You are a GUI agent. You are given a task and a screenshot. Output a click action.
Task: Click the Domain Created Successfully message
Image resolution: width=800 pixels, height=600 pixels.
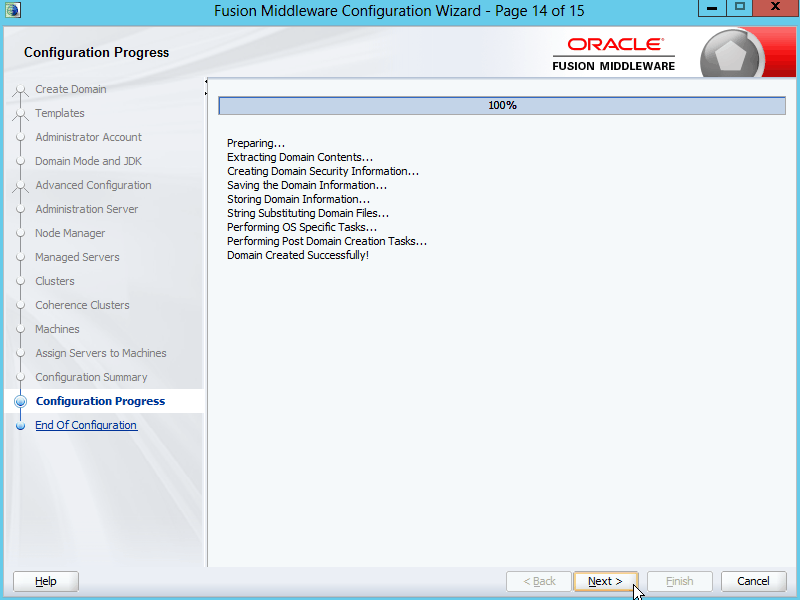point(298,255)
